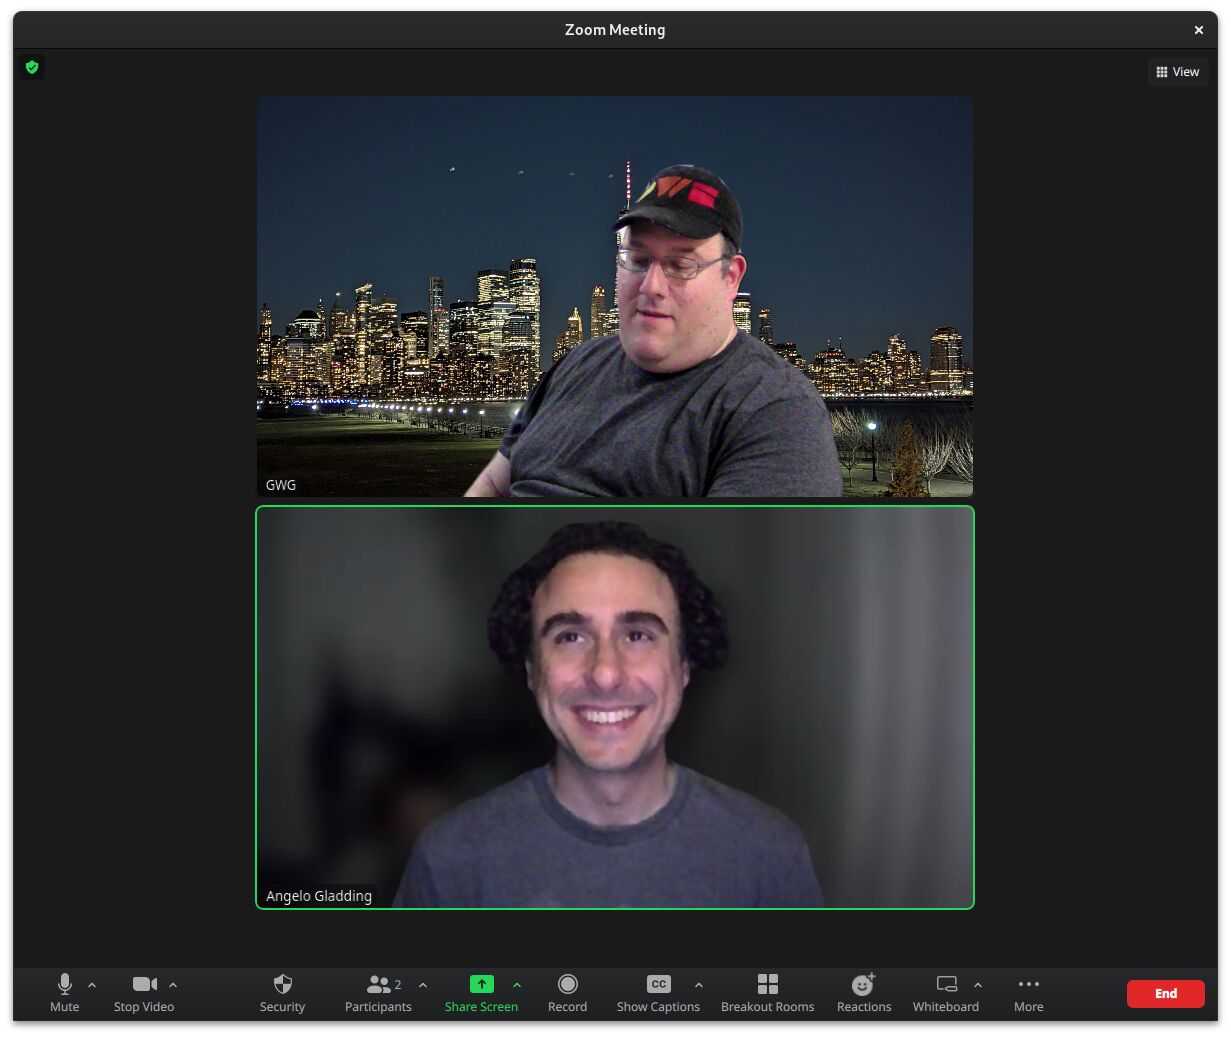Start sharing your screen
The image size is (1231, 1037).
click(481, 993)
